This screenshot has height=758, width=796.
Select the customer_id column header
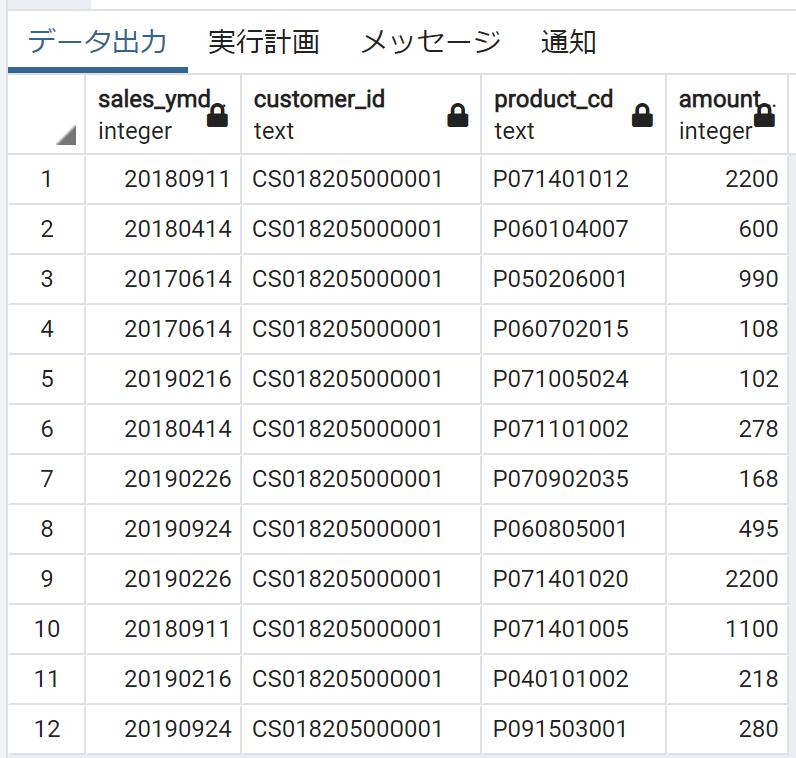[361, 114]
